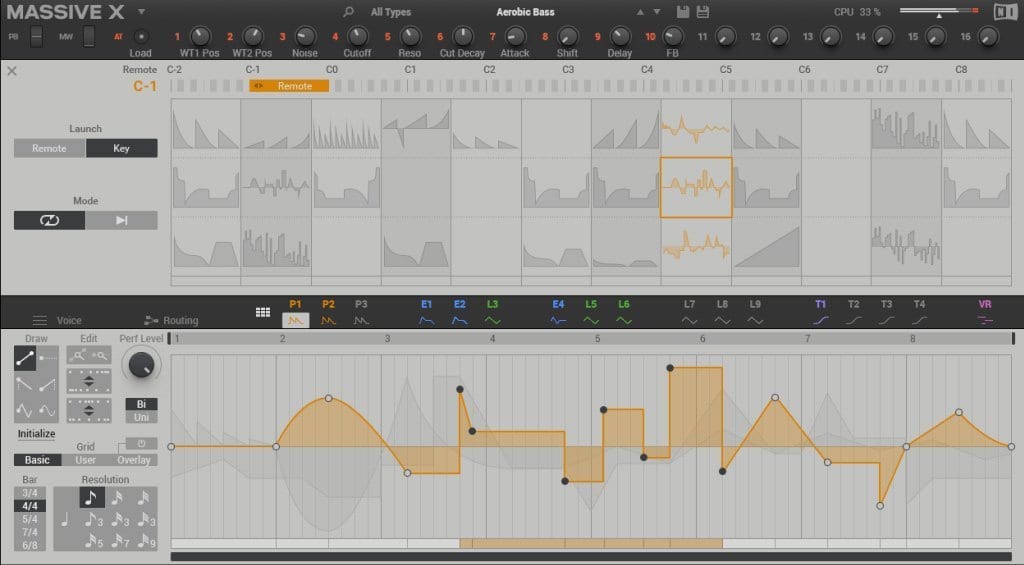This screenshot has height=565, width=1024.
Task: Open the Voice page
Action: coord(57,320)
